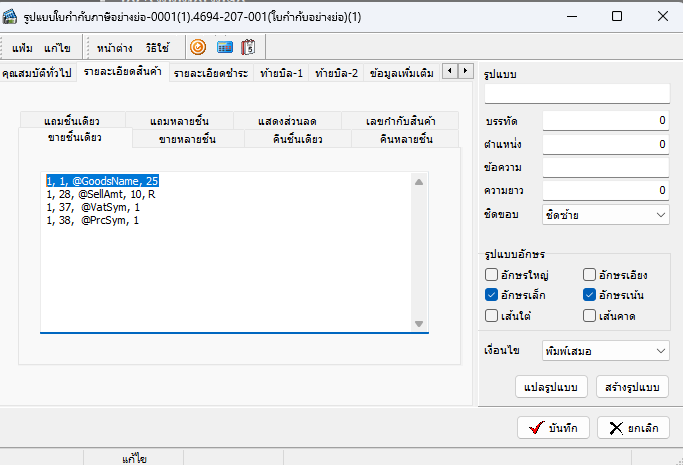Screen dimensions: 683x465
Task: Switch to the รายละเอียดชำระ tab
Action: click(211, 73)
